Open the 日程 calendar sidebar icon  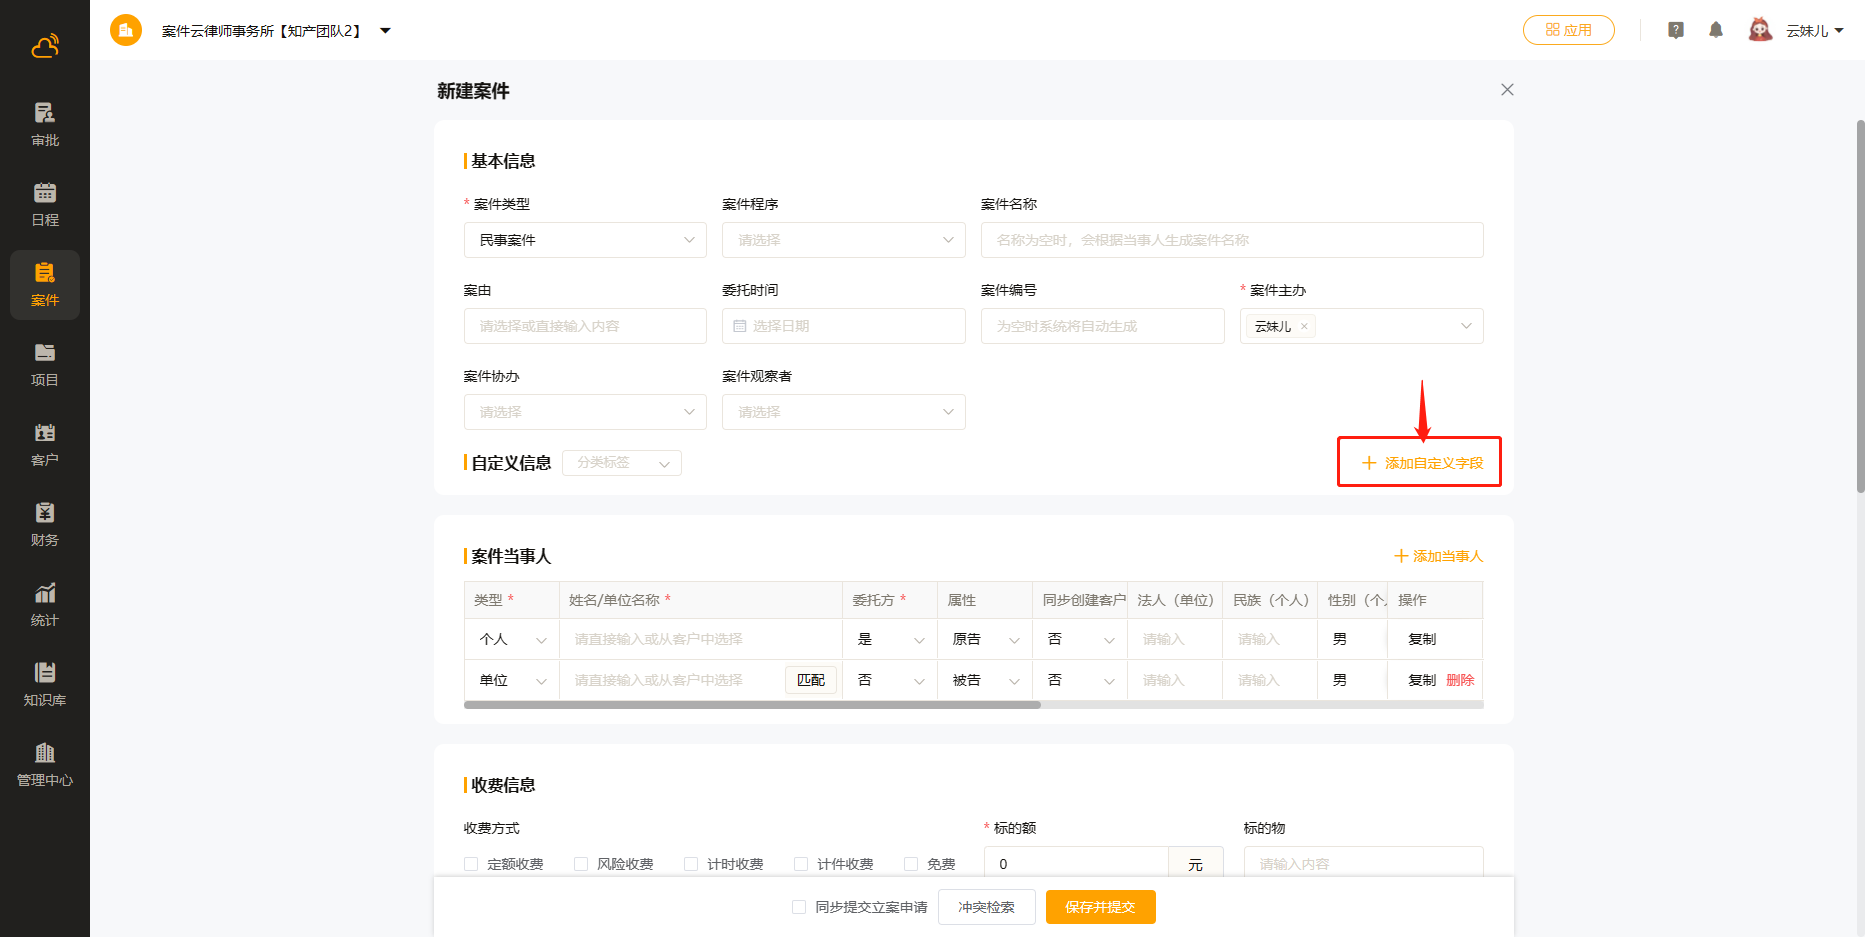pyautogui.click(x=45, y=204)
